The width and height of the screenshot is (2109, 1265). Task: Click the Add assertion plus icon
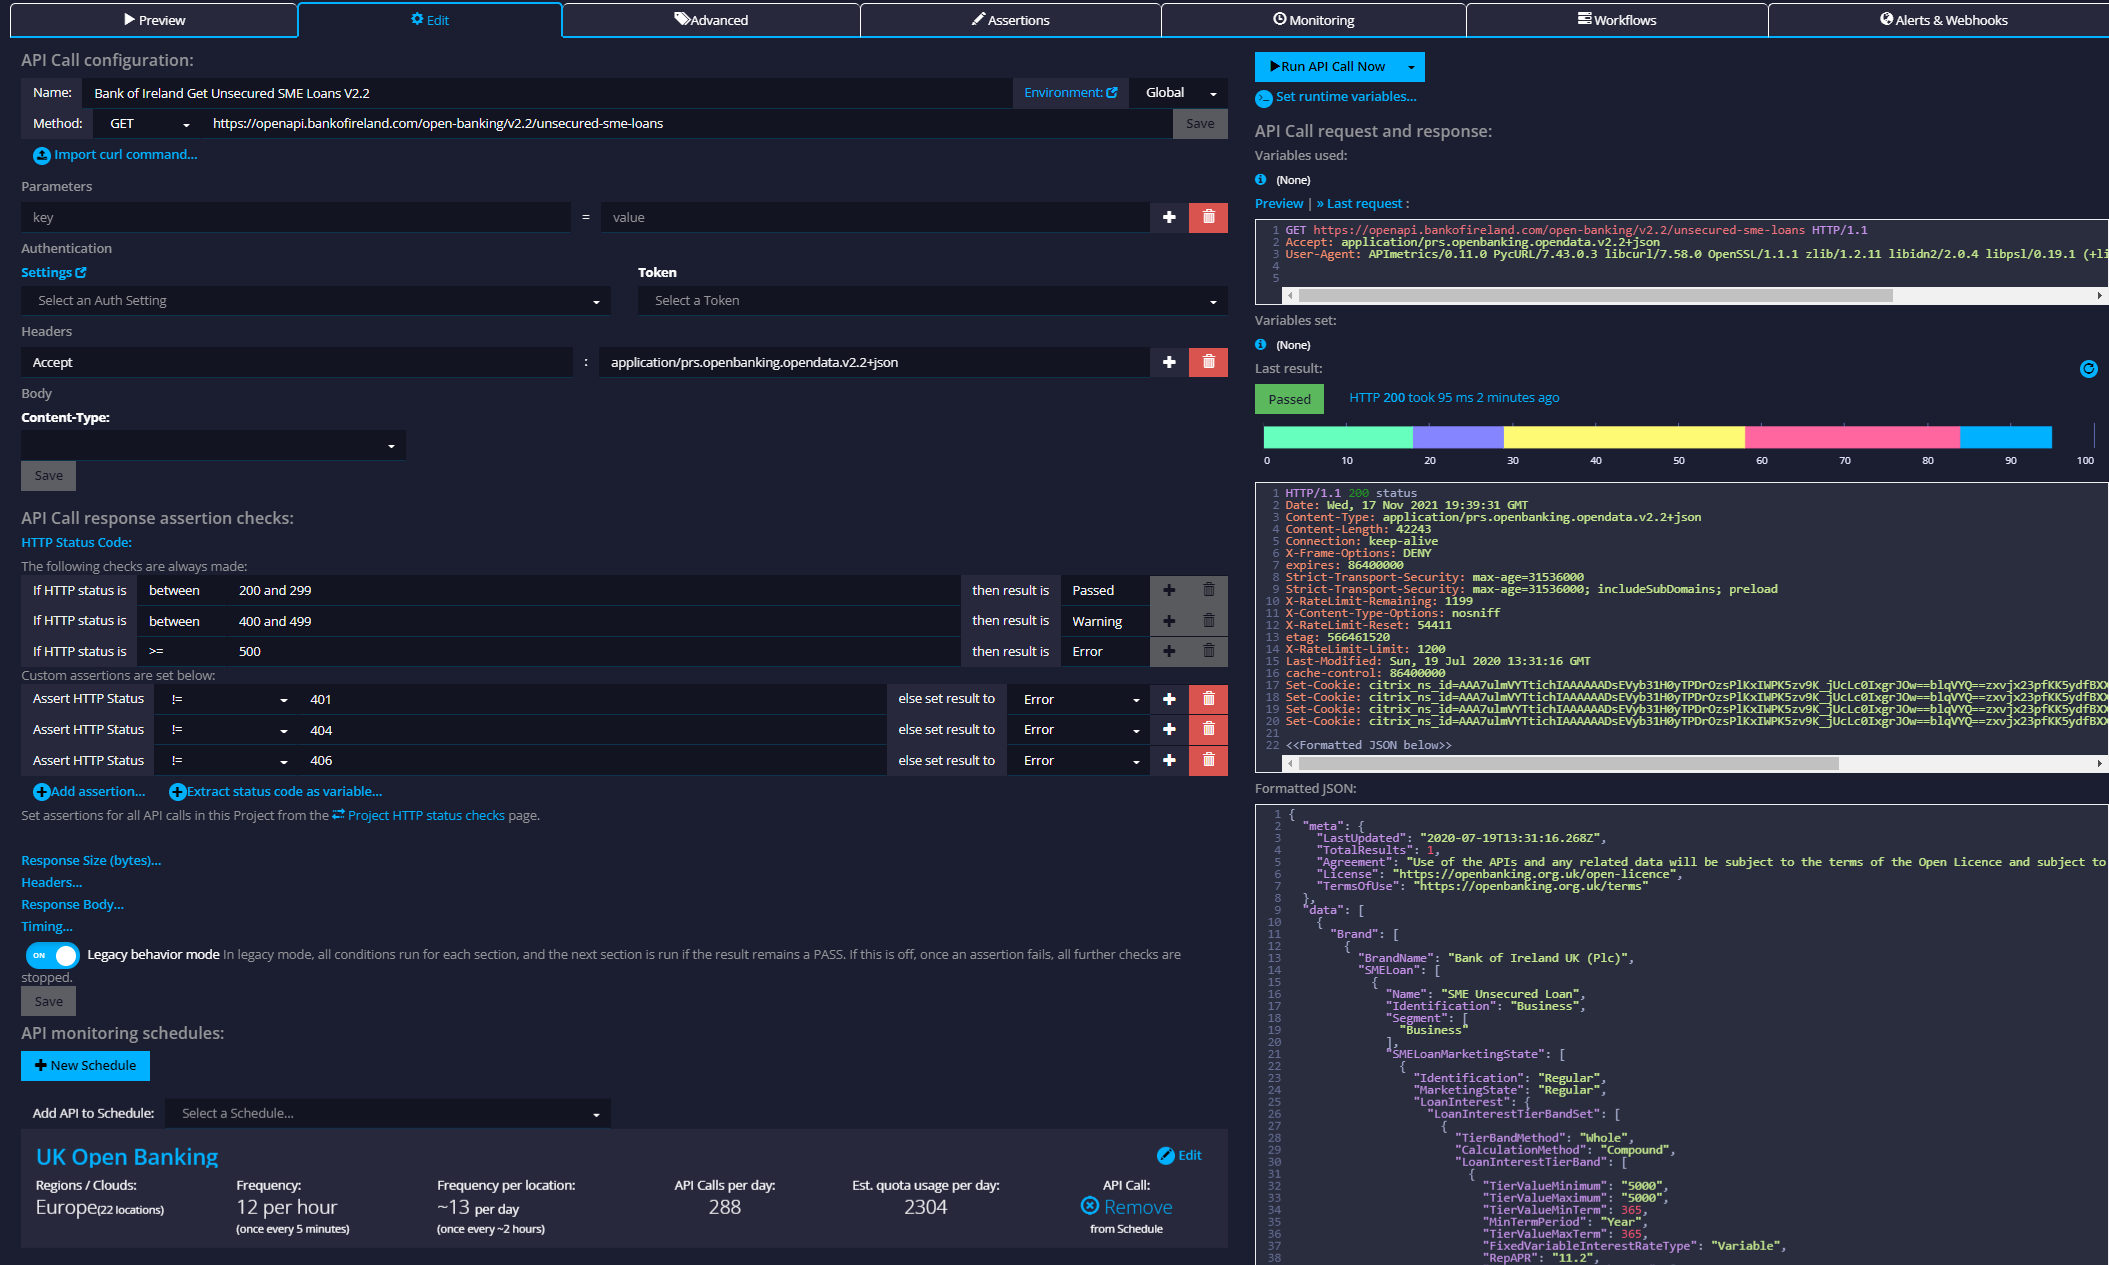[42, 792]
